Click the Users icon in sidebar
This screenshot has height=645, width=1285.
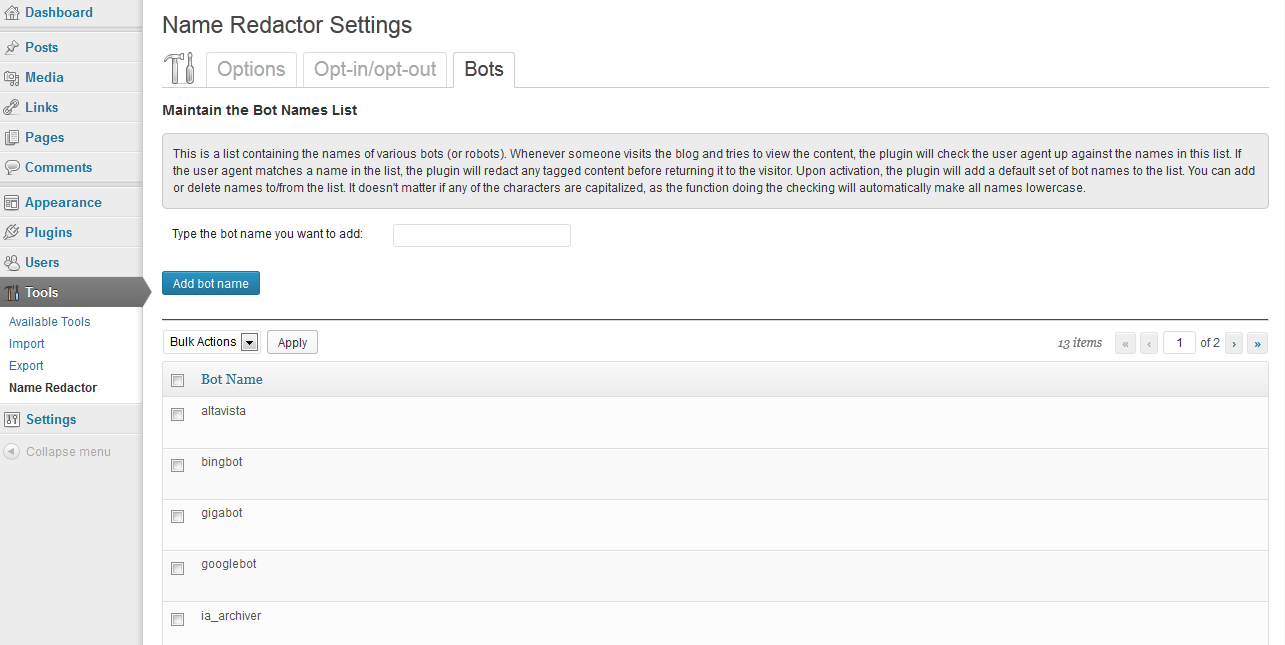[12, 262]
